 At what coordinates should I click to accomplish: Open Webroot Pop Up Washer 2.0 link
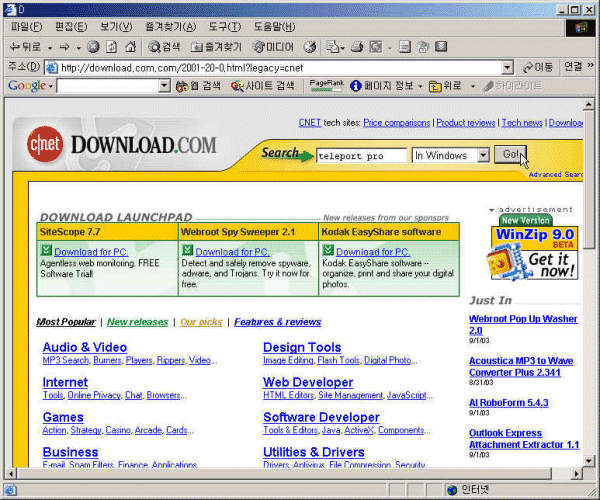[x=523, y=324]
